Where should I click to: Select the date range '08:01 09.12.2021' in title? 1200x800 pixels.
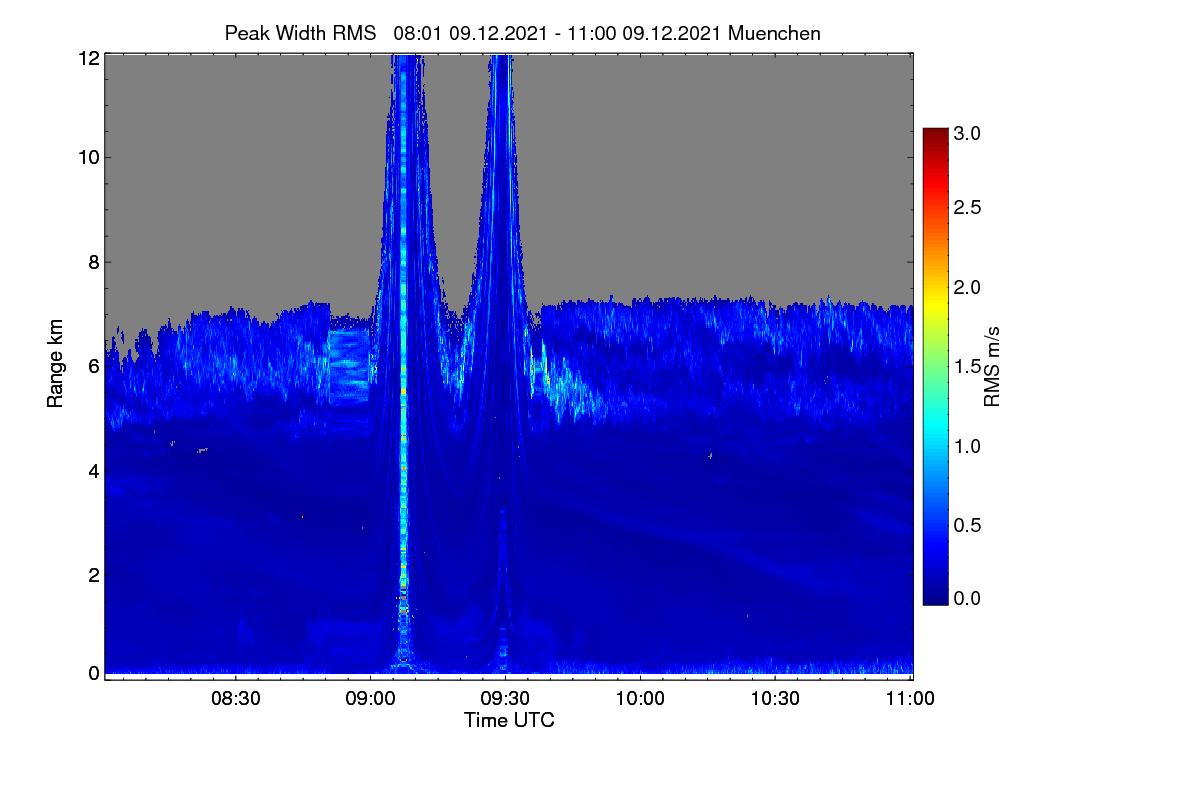tap(470, 33)
